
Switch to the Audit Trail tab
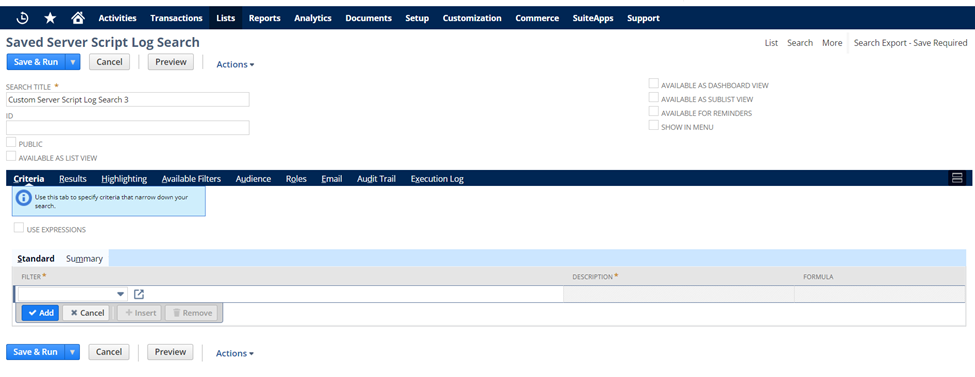(376, 179)
